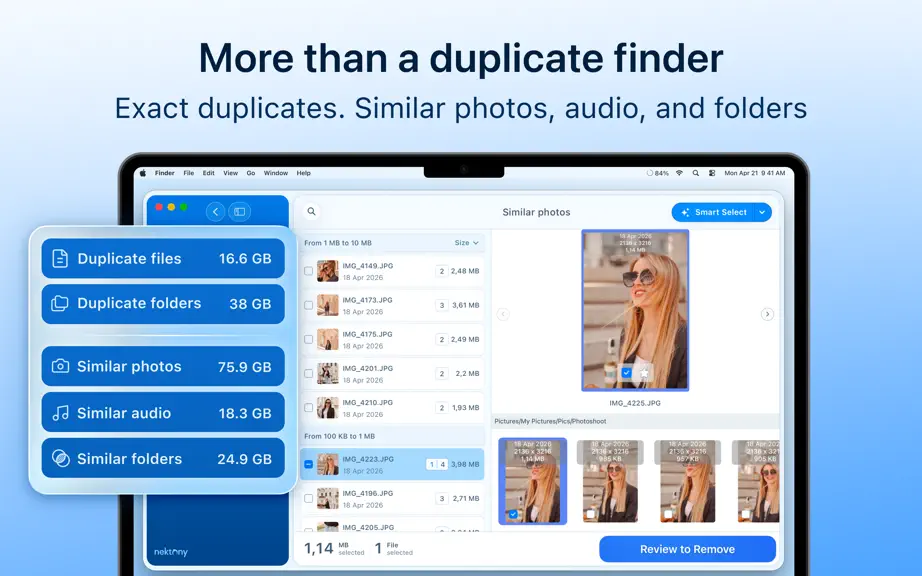Tick the checkbox for IMG_4175.JPG
922x576 pixels.
point(308,339)
